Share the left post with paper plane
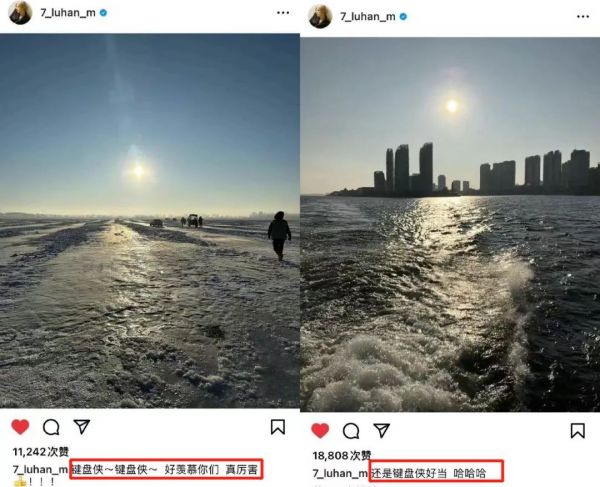Image resolution: width=600 pixels, height=487 pixels. coord(82,427)
